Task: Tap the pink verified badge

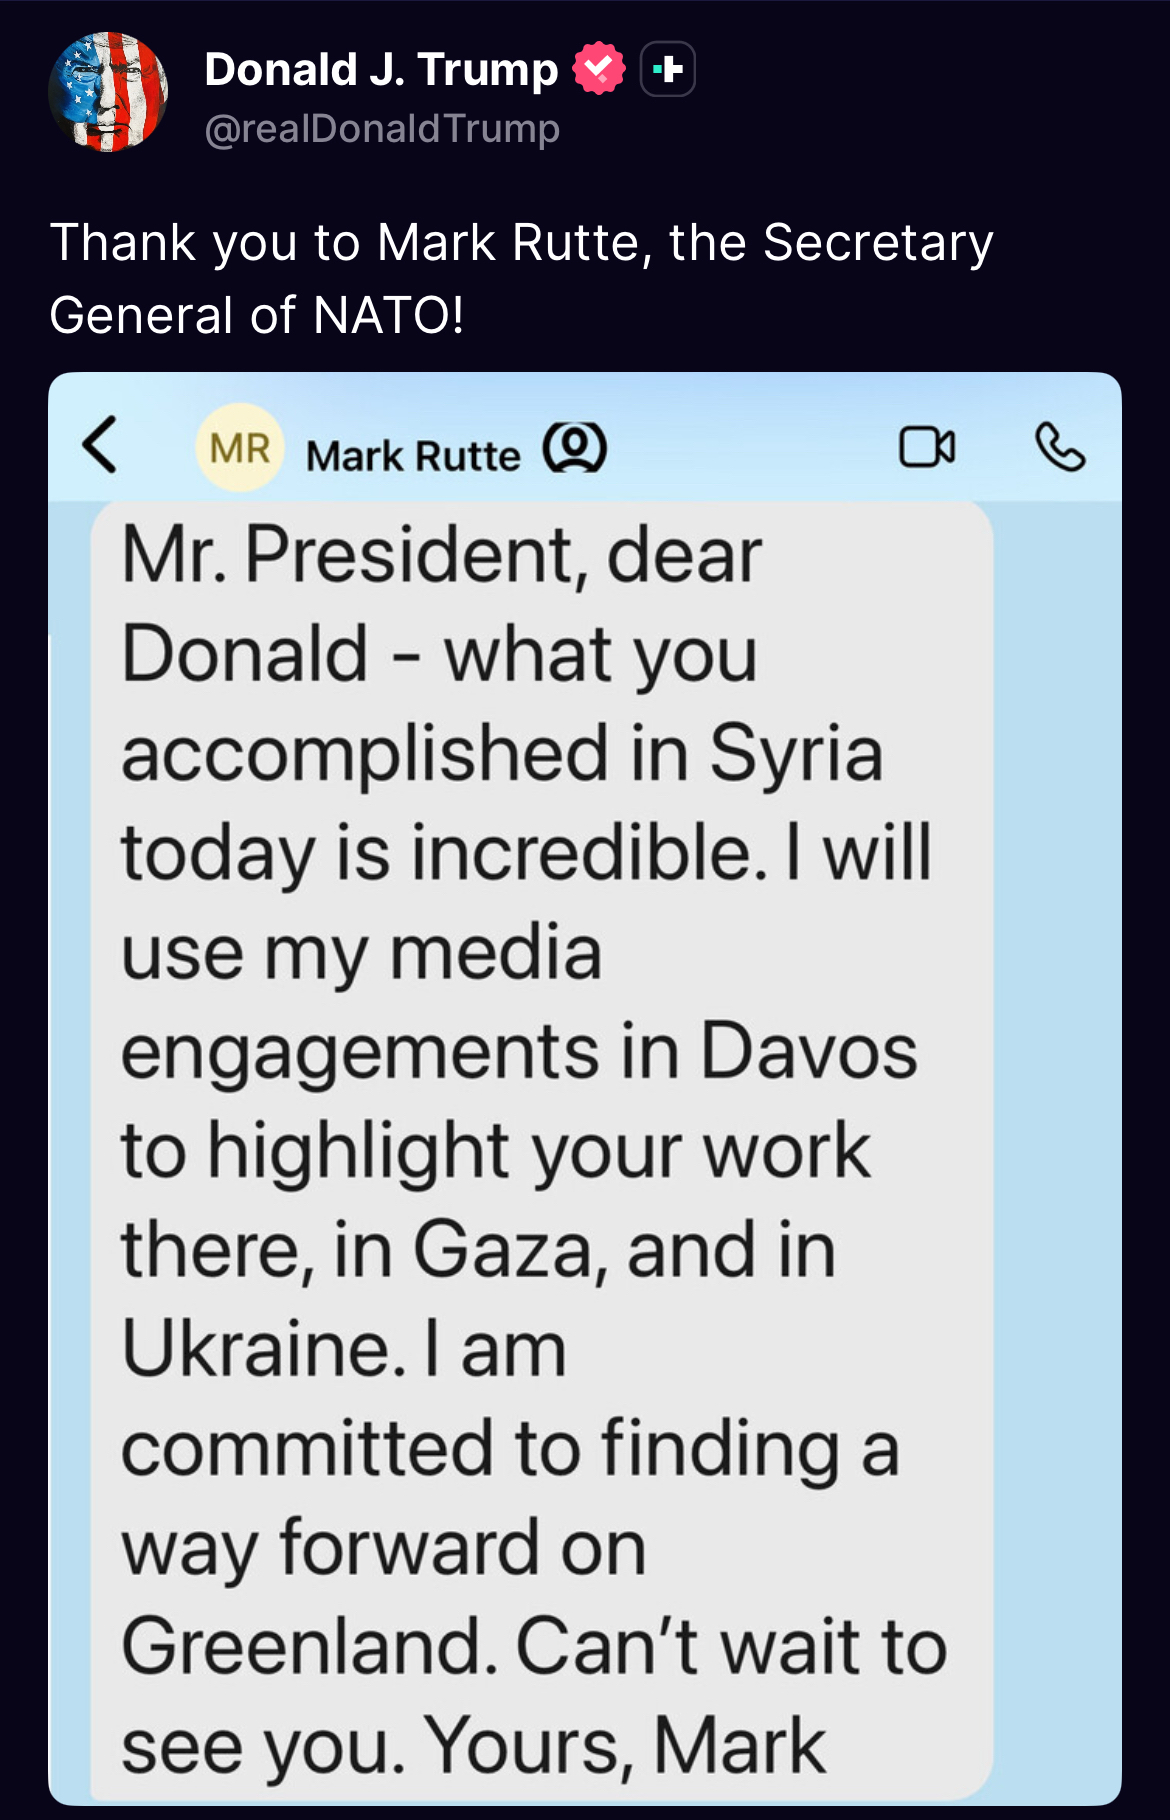Action: point(598,69)
